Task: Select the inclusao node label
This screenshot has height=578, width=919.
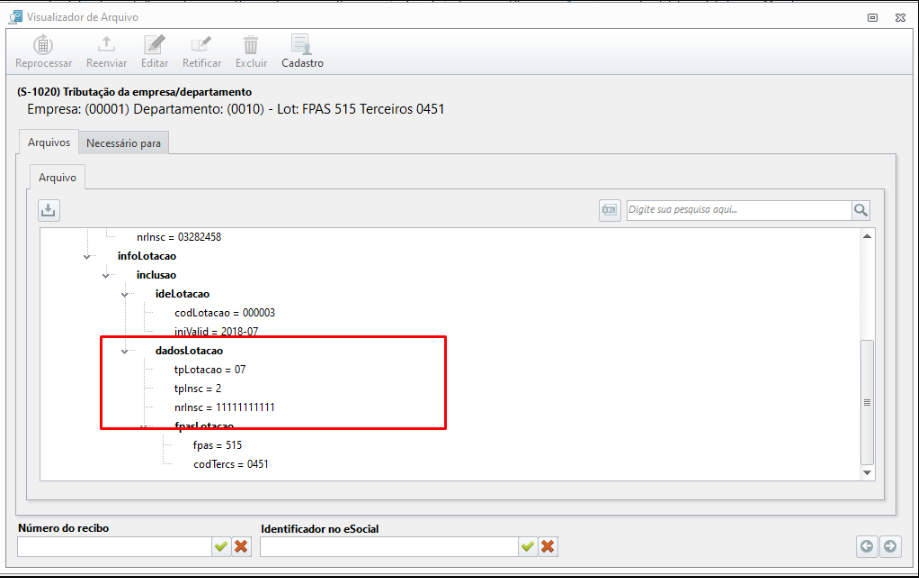Action: (156, 275)
